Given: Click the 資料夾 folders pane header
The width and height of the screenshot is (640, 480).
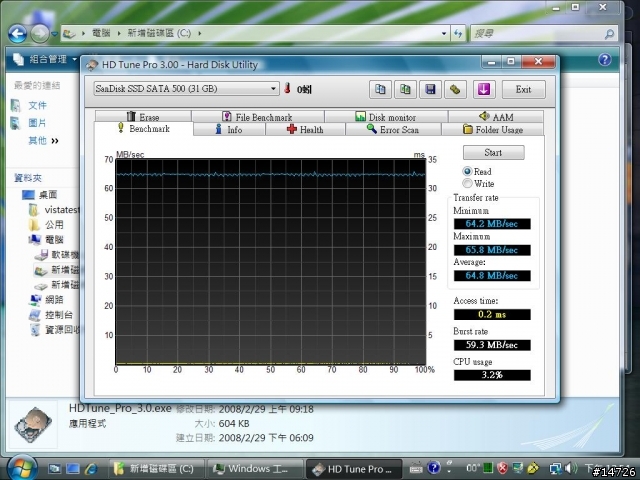Looking at the screenshot, I should pos(28,178).
